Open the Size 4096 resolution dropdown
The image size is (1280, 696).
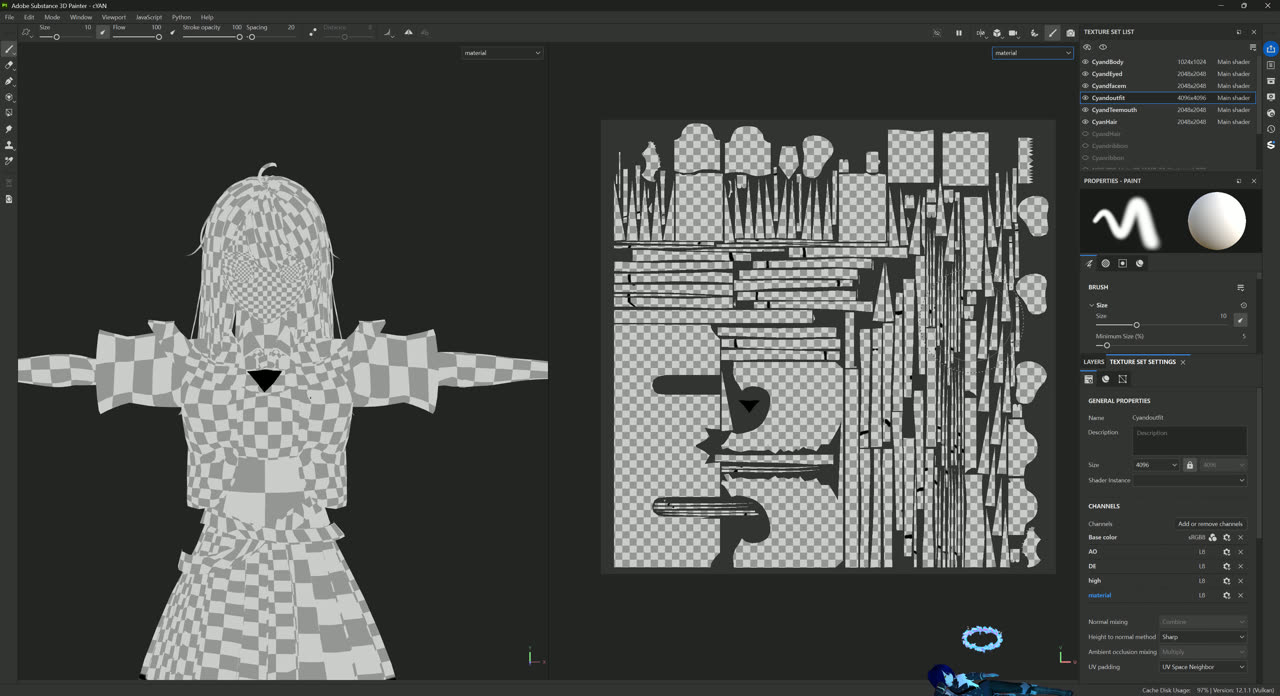[1156, 465]
